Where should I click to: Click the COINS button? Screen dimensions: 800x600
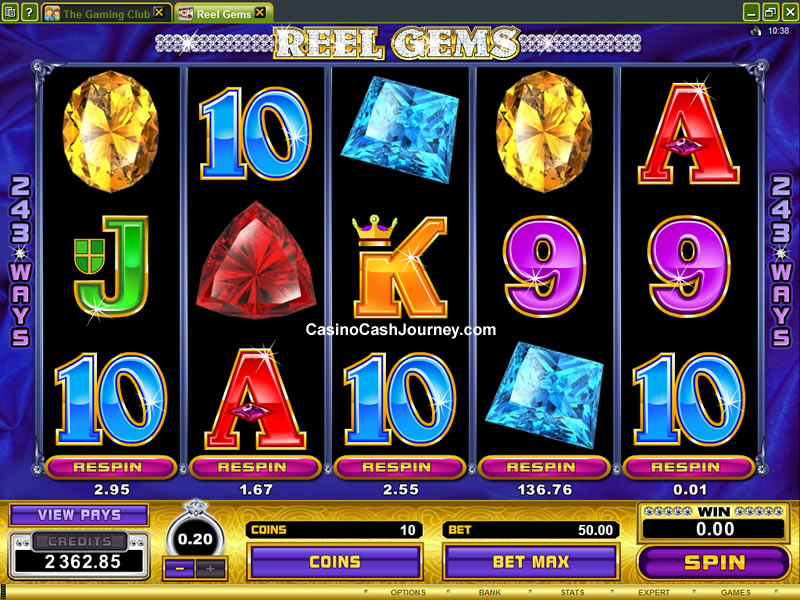click(335, 562)
